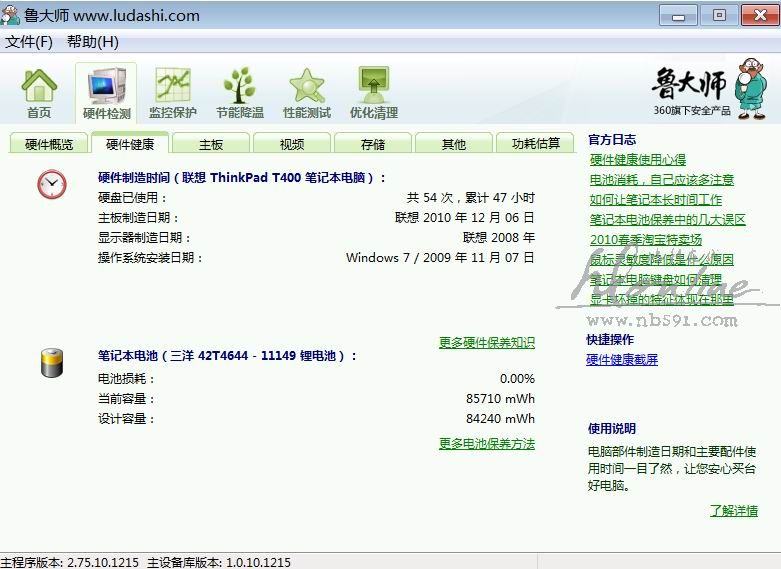The image size is (781, 569).
Task: Click the title bar application icon
Action: click(10, 15)
